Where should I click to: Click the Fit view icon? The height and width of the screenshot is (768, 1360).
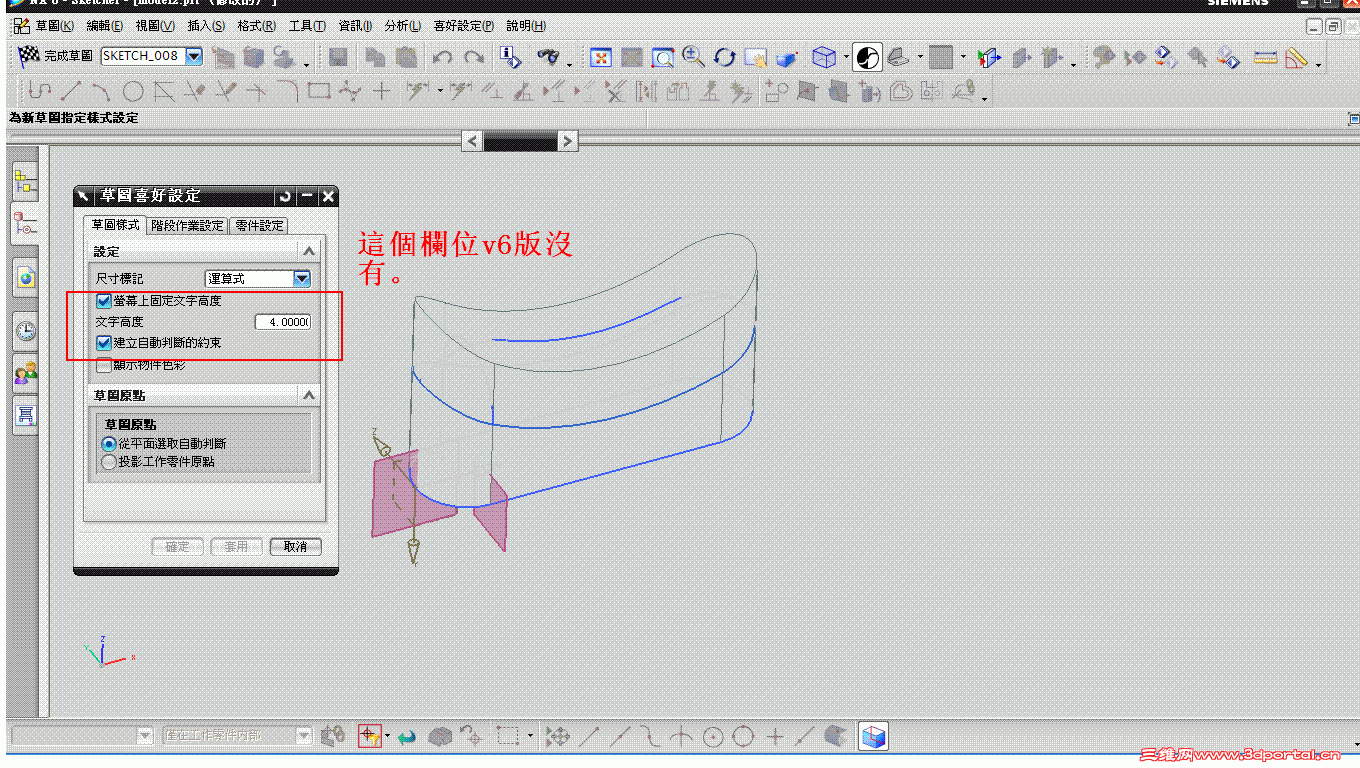pos(601,57)
